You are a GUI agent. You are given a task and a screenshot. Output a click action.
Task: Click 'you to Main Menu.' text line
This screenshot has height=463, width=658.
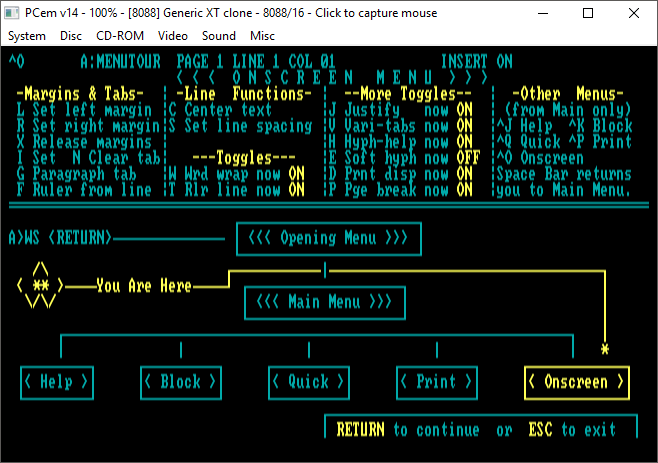[564, 190]
